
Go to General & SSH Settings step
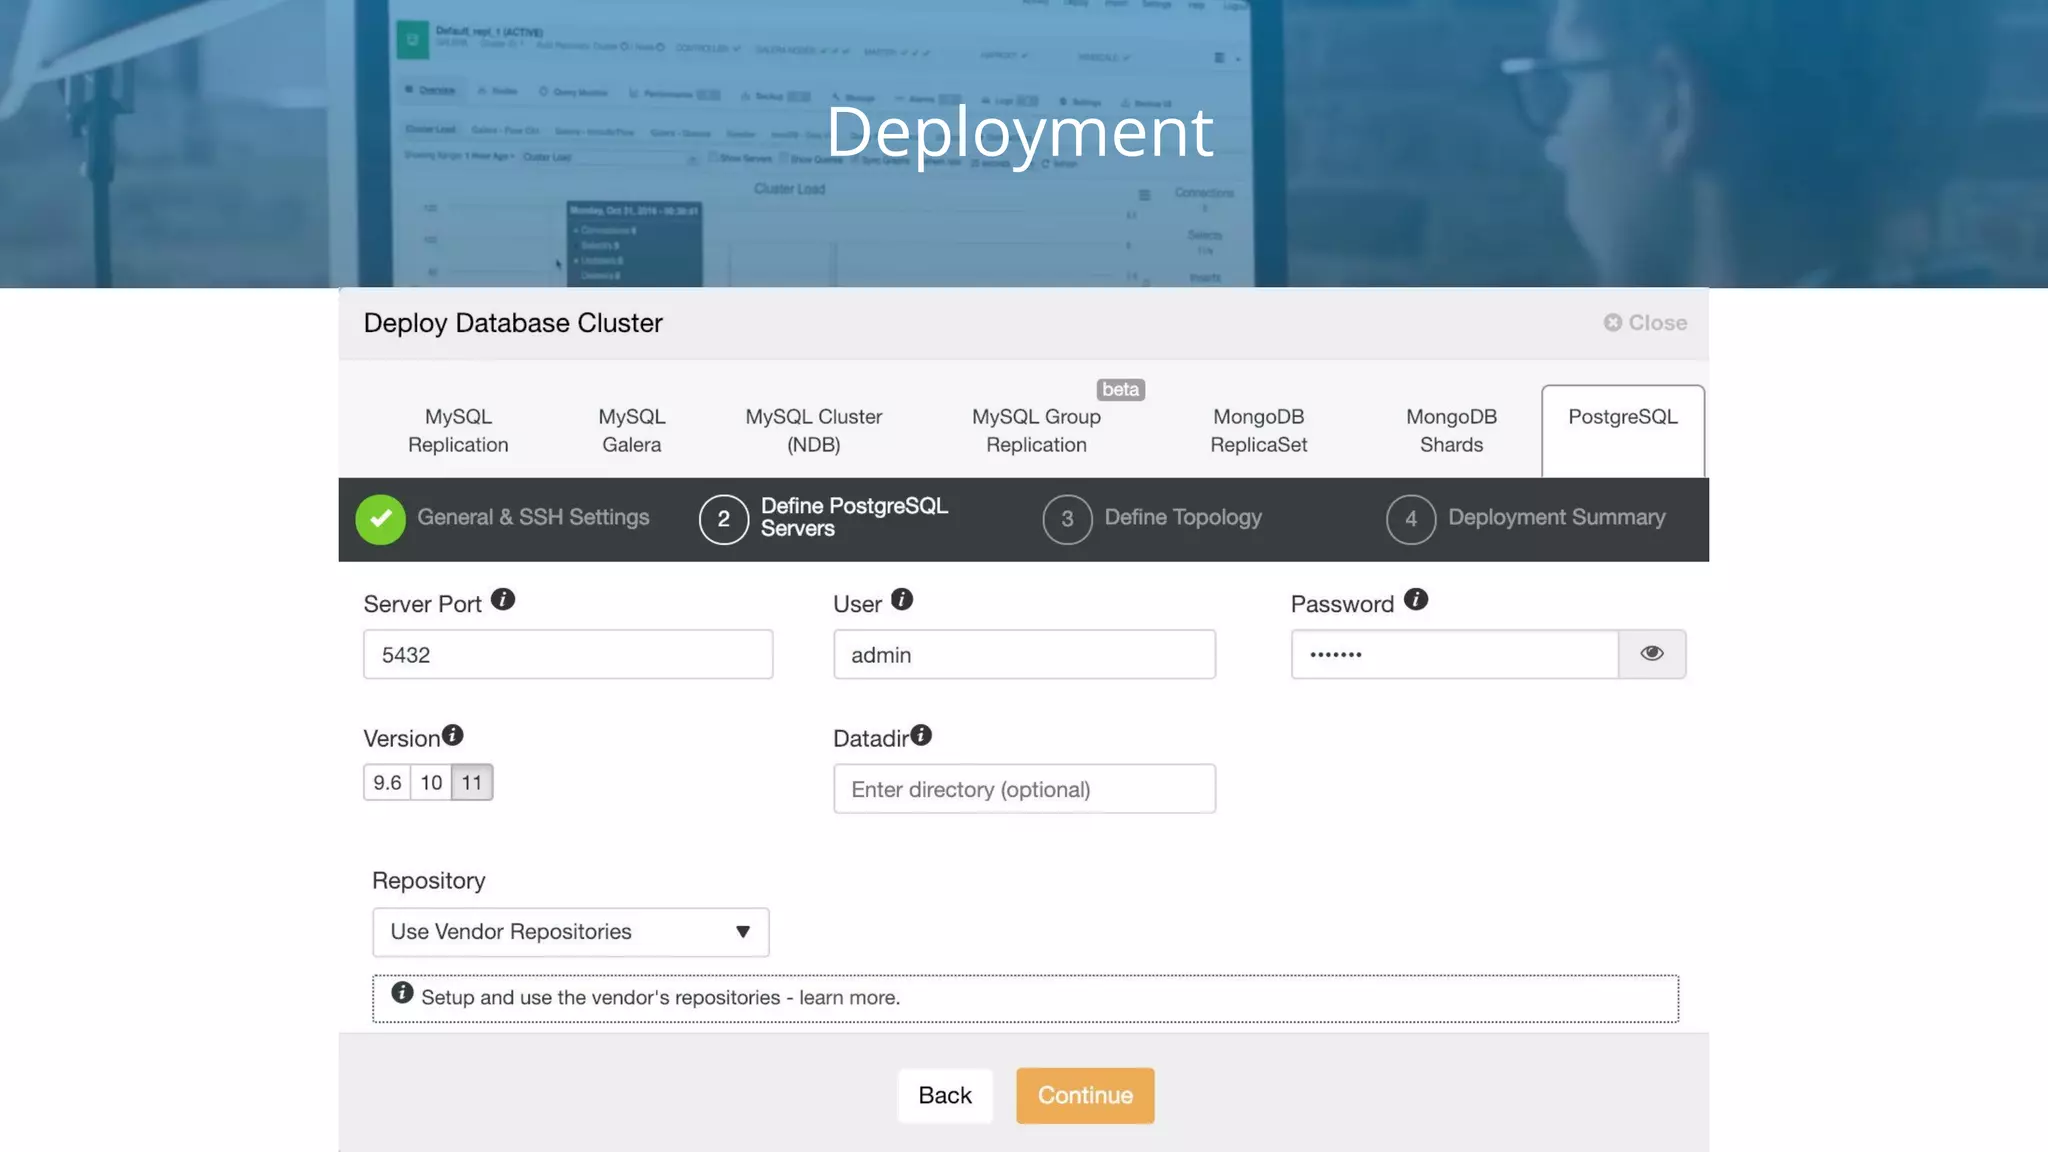tap(534, 517)
